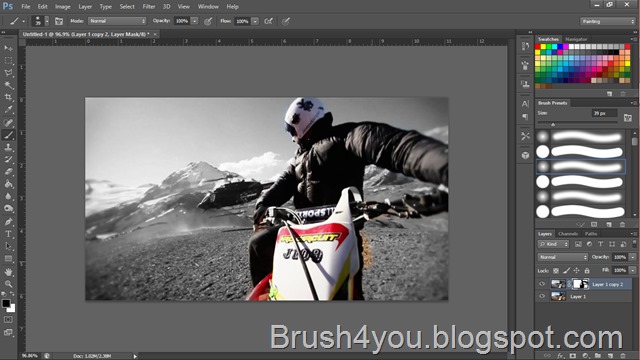The height and width of the screenshot is (360, 640).
Task: Select the Crop tool
Action: click(8, 97)
